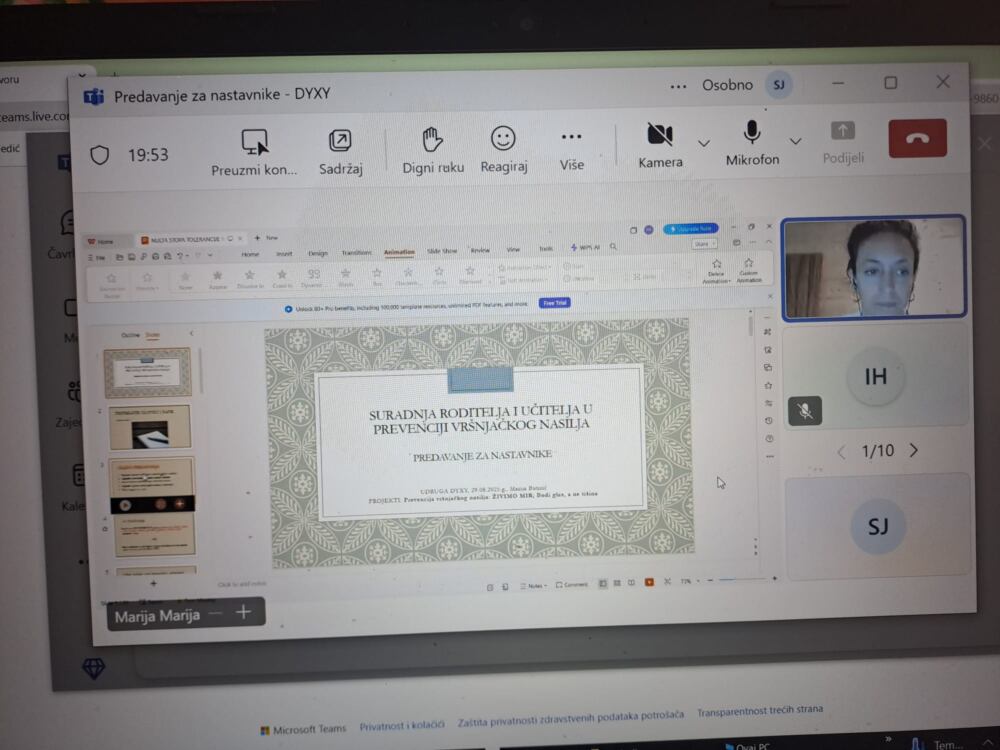Screen dimensions: 1000x750
Task: Expand the Mikrofon options dropdown arrow
Action: click(x=796, y=141)
